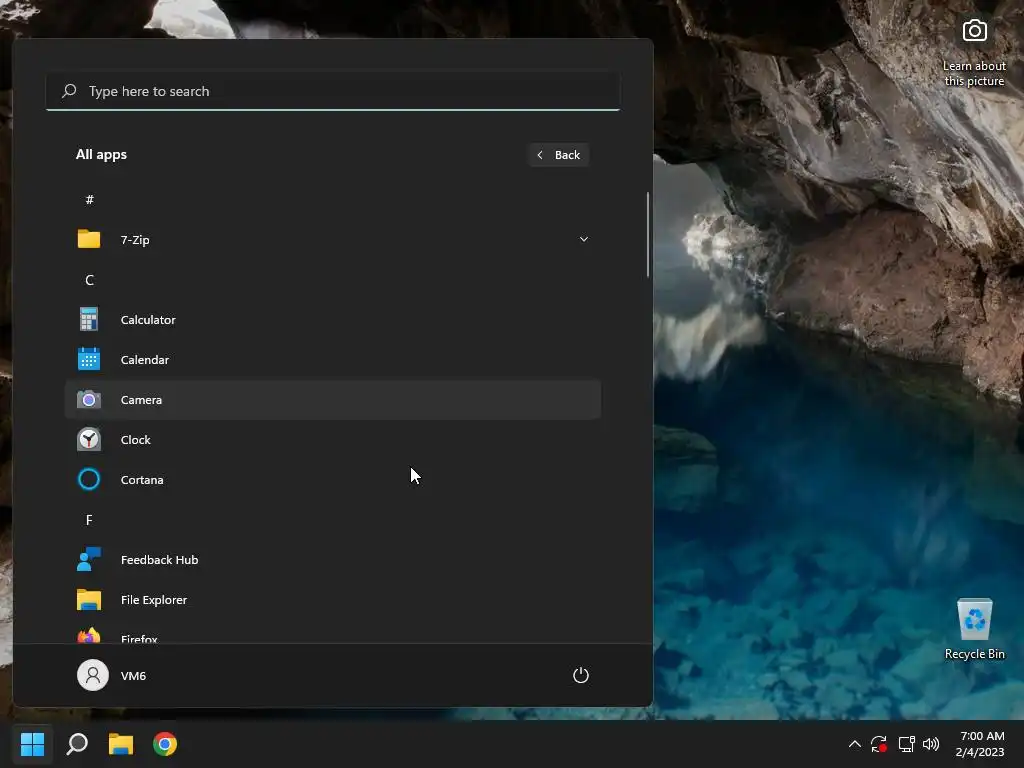Launch Calculator from the app list
The width and height of the screenshot is (1024, 768).
click(x=332, y=319)
